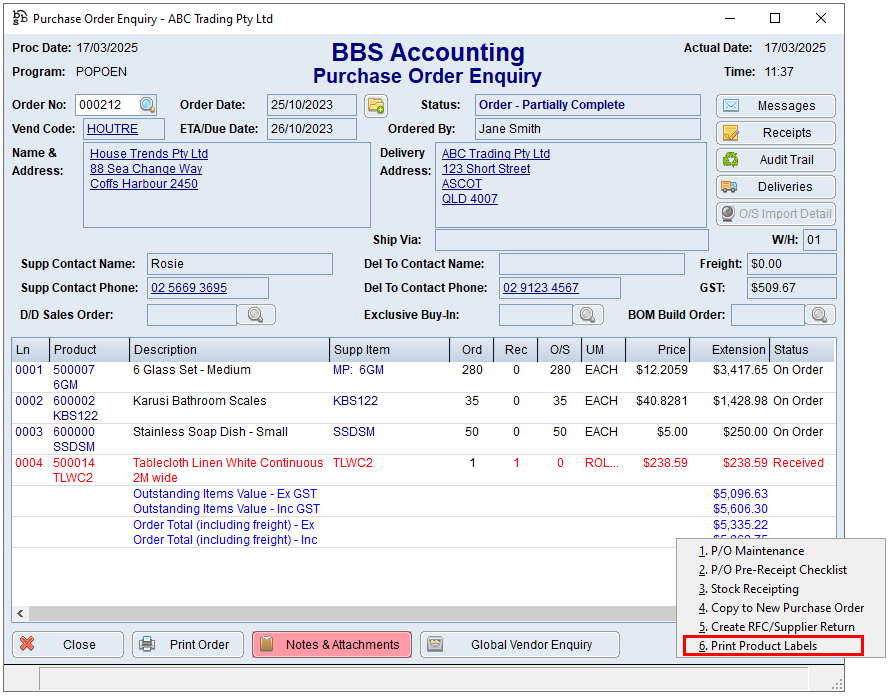Click the supplier phone 02 5669 3695 link

[x=189, y=288]
